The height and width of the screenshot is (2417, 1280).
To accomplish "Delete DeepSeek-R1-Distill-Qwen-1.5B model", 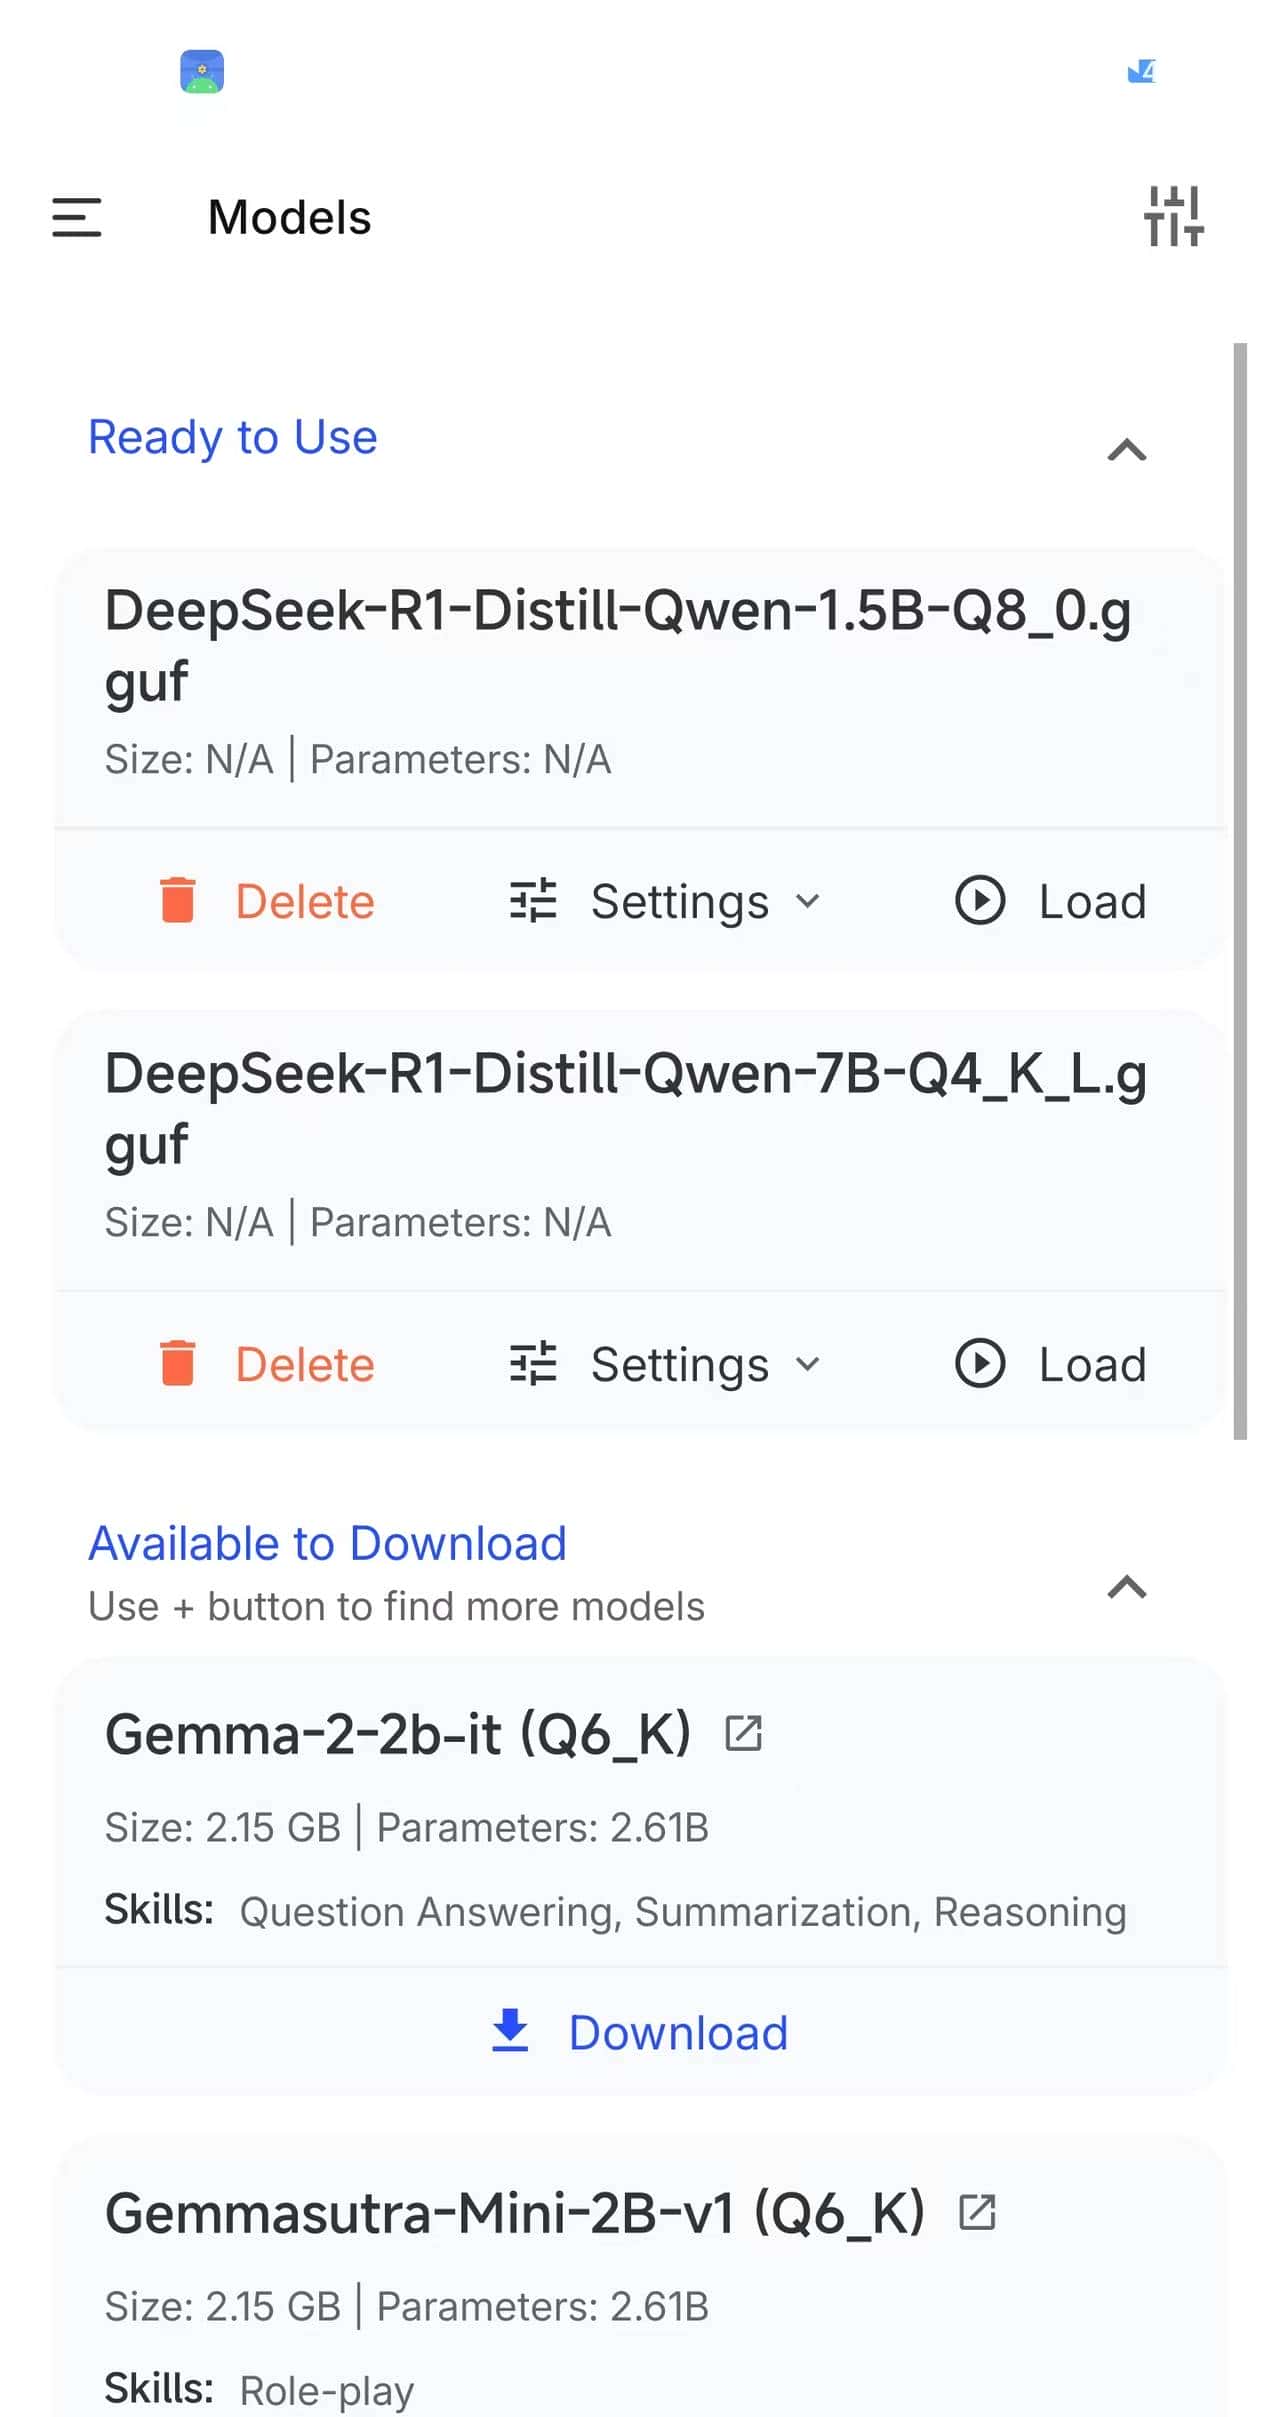I will tap(266, 901).
